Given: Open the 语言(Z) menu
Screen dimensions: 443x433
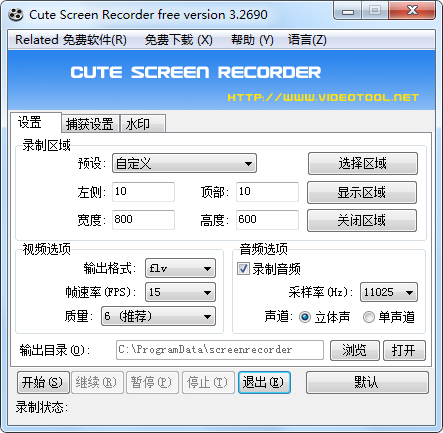Looking at the screenshot, I should click(307, 40).
